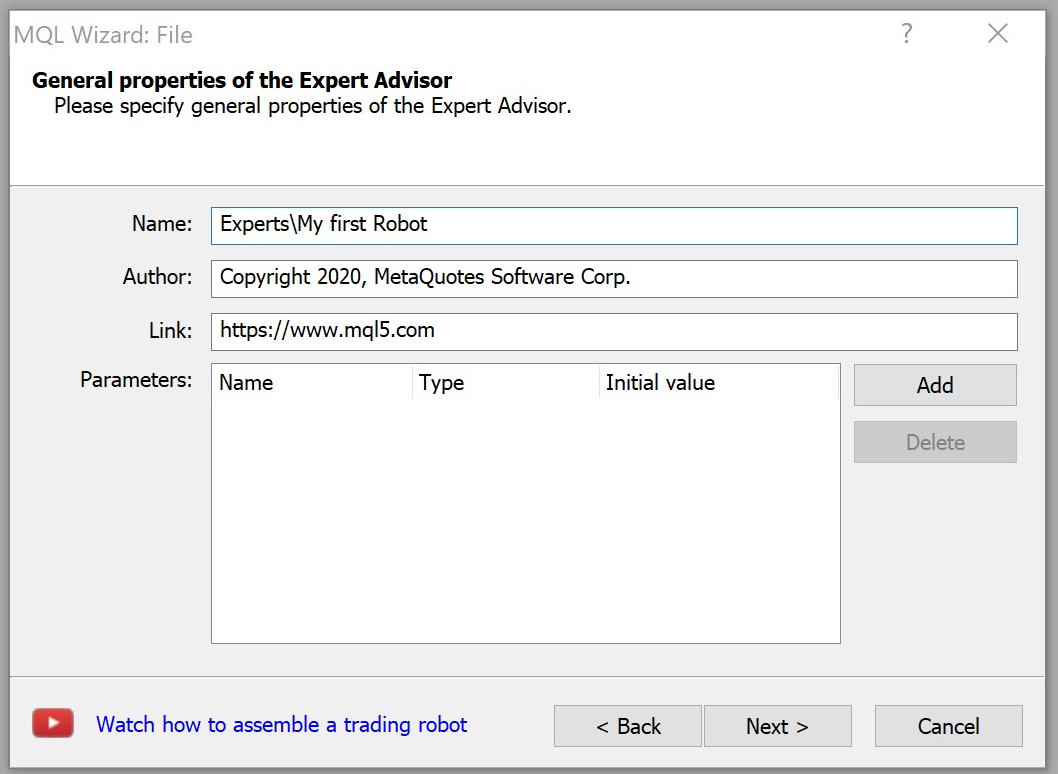Go to the next wizard step
Image resolution: width=1058 pixels, height=774 pixels.
click(x=777, y=726)
